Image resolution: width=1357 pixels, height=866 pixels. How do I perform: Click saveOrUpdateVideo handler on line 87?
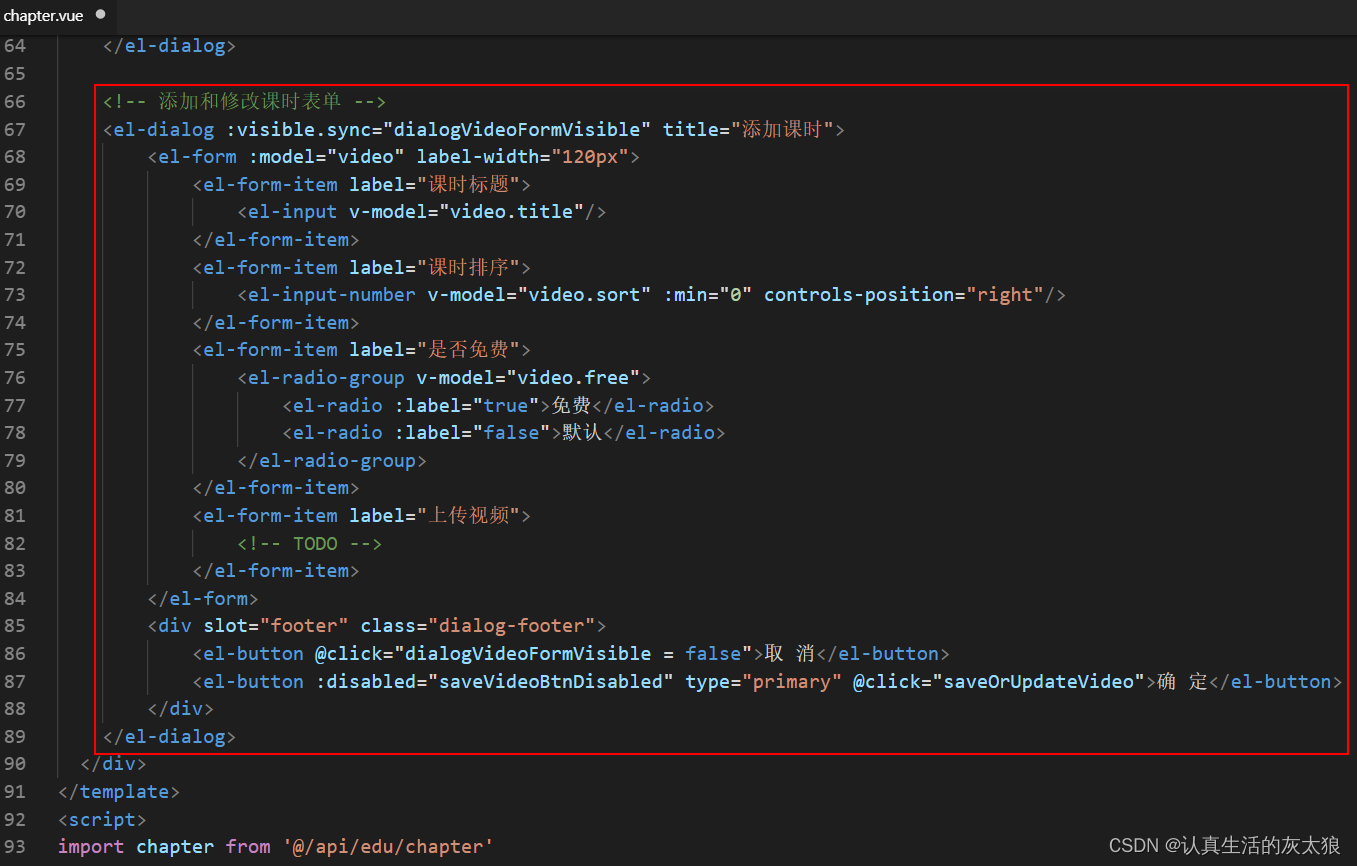[x=1038, y=682]
